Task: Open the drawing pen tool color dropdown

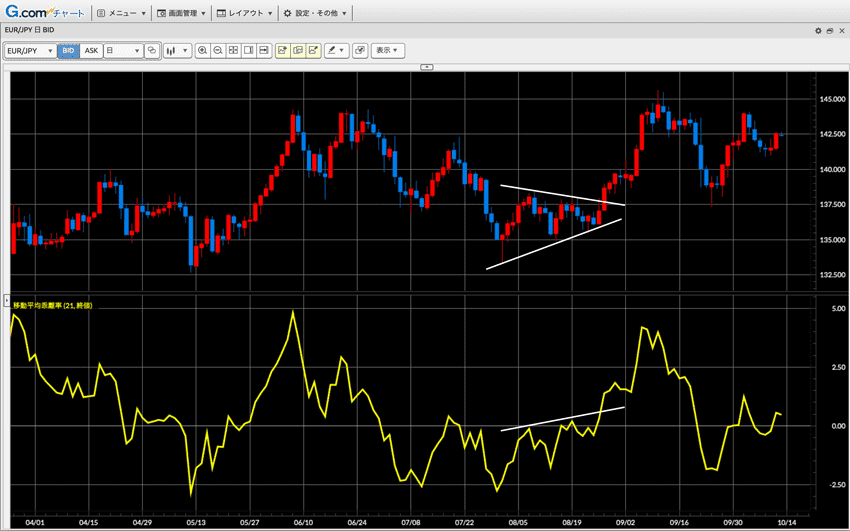Action: pyautogui.click(x=336, y=50)
